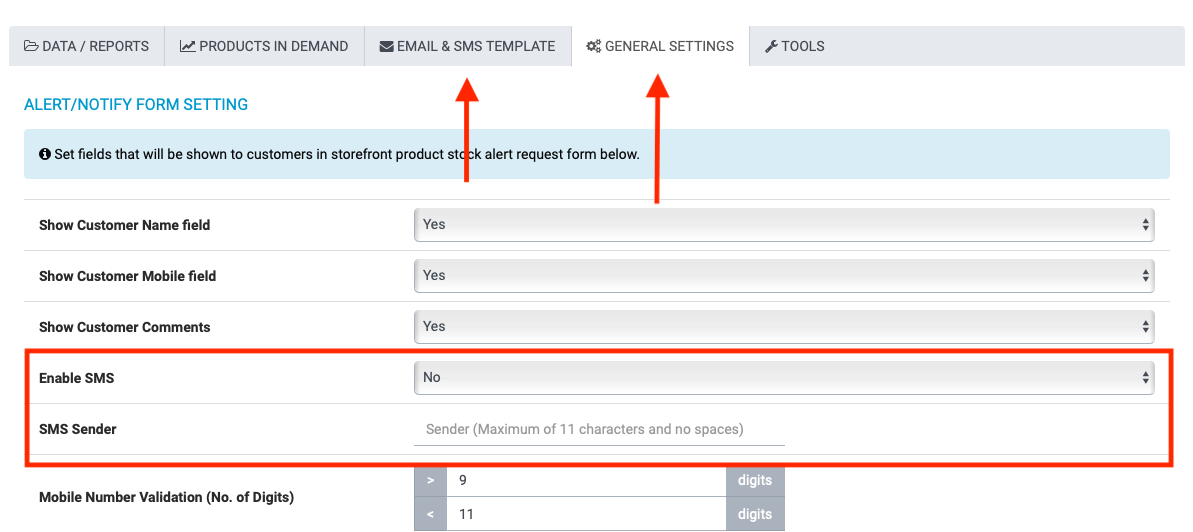Click the less-than symbol addon
The image size is (1193, 532).
point(430,514)
